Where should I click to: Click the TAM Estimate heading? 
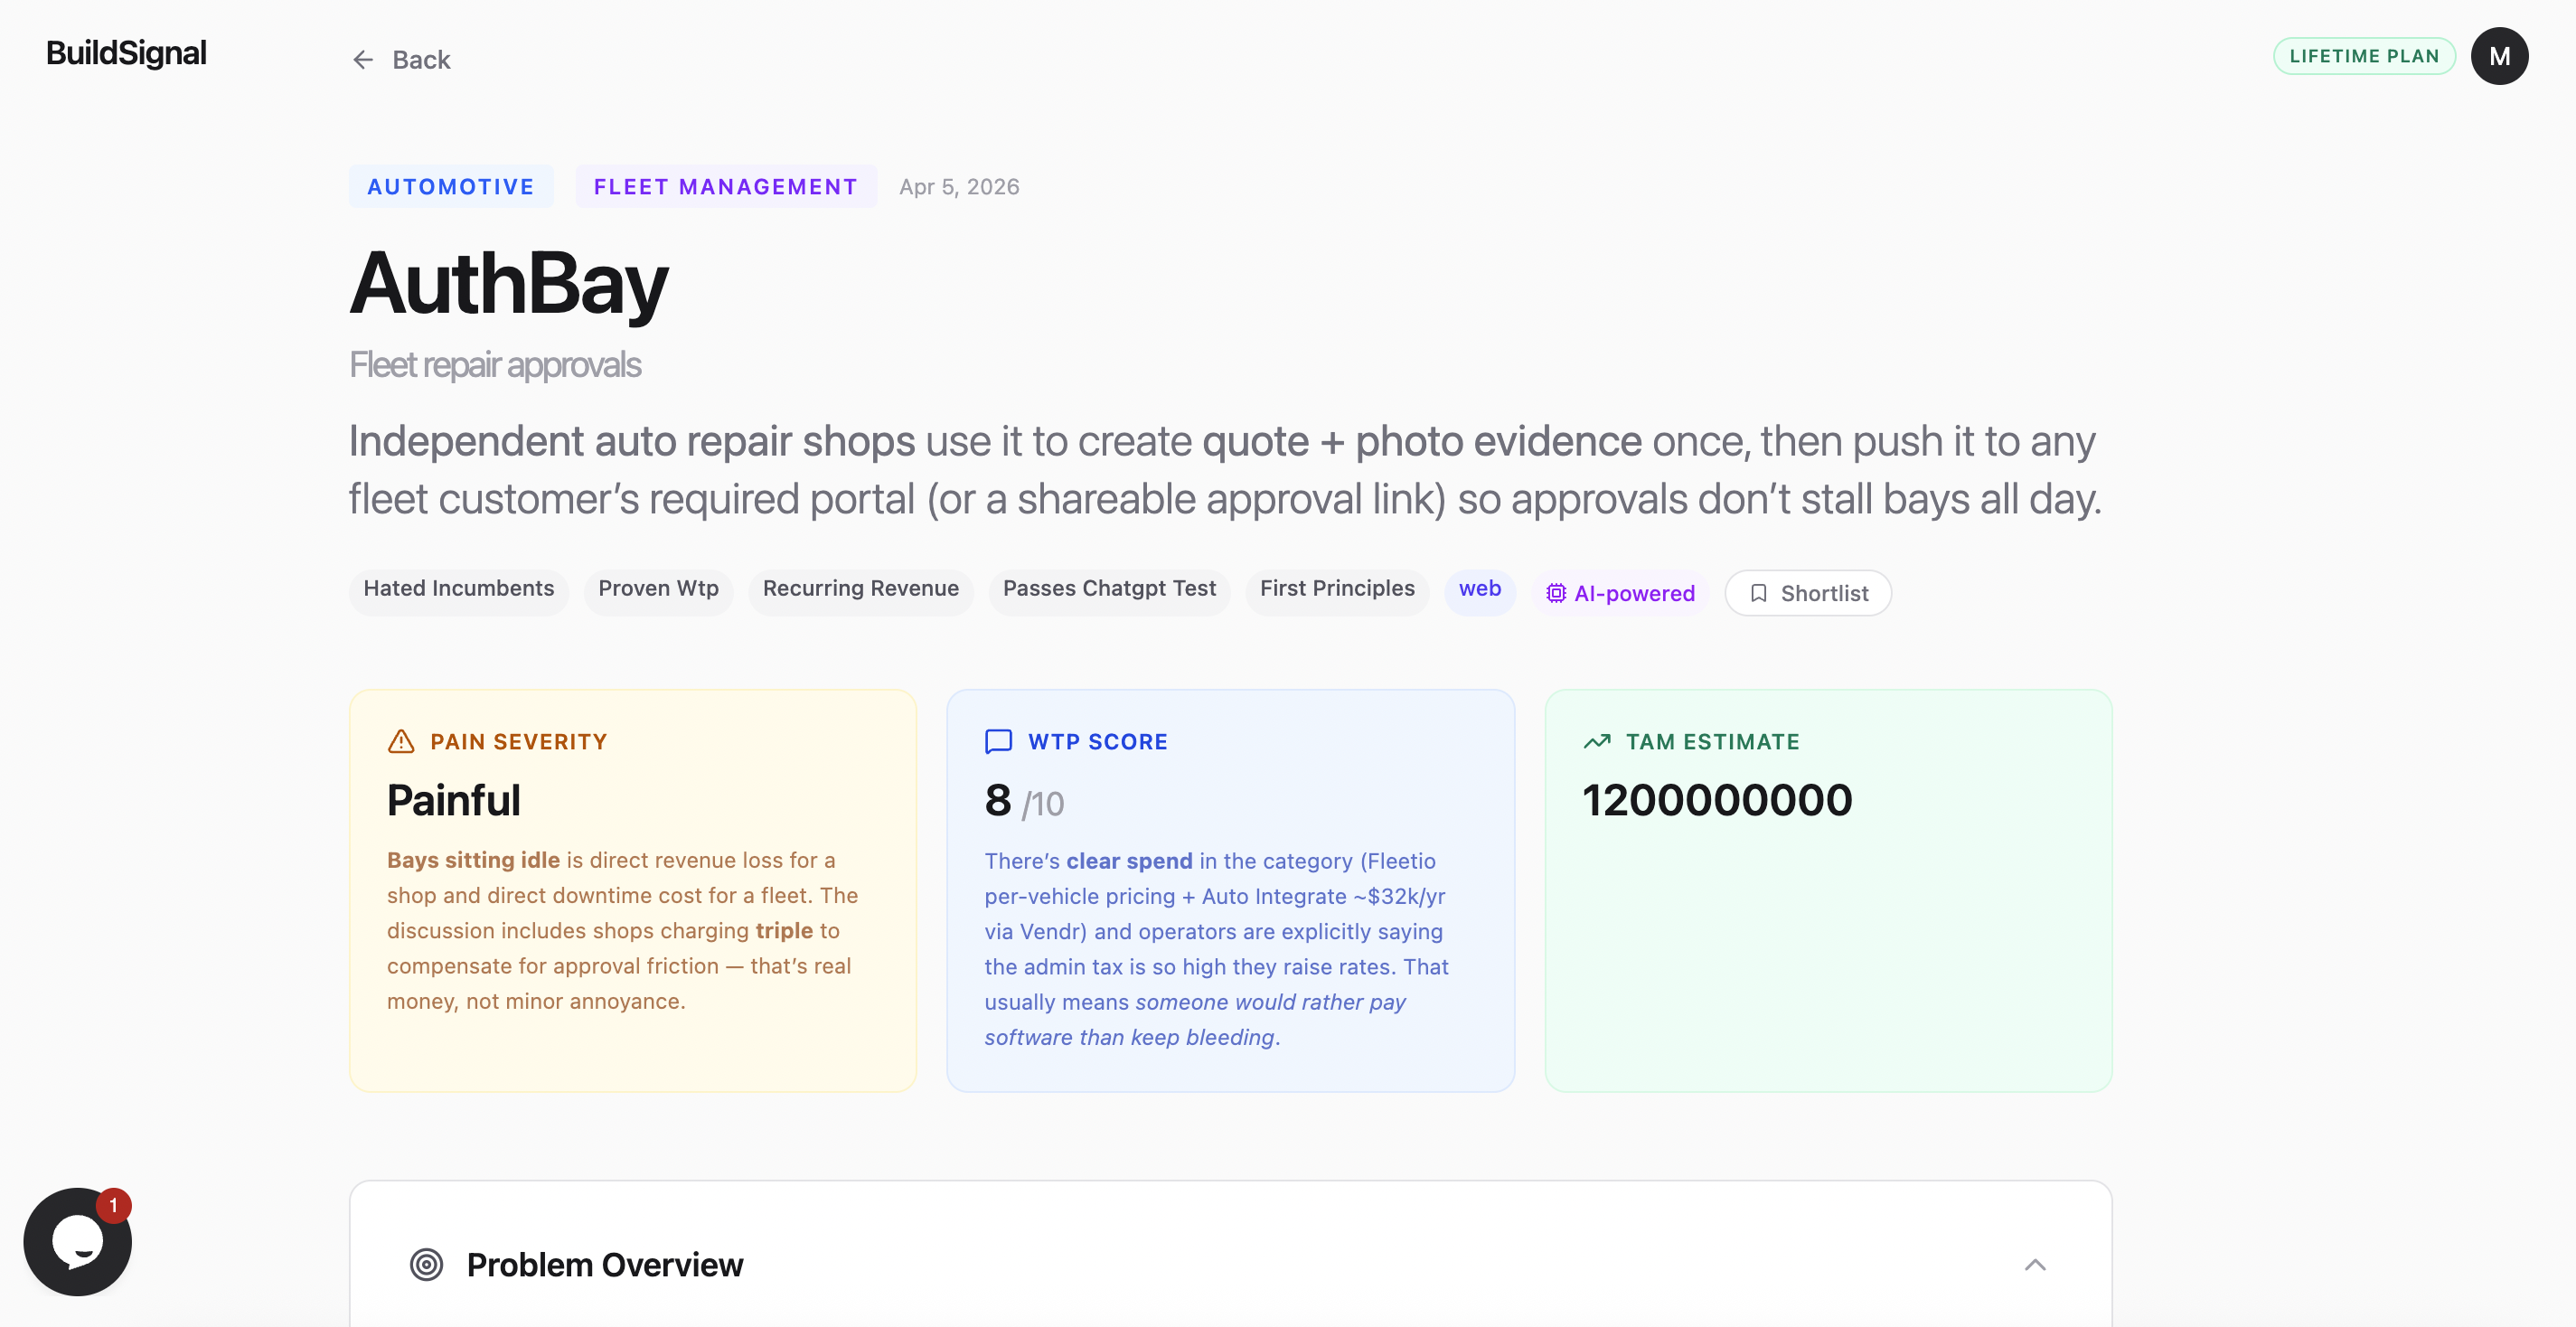pyautogui.click(x=1712, y=742)
